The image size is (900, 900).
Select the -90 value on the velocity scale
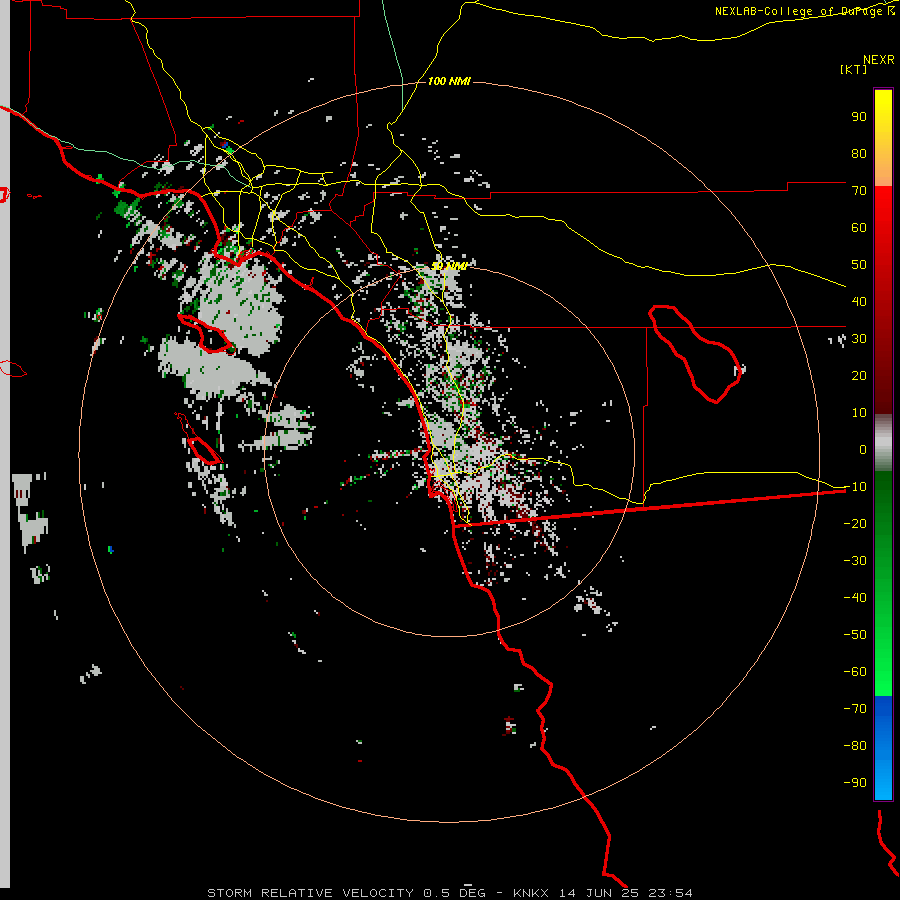(x=855, y=782)
